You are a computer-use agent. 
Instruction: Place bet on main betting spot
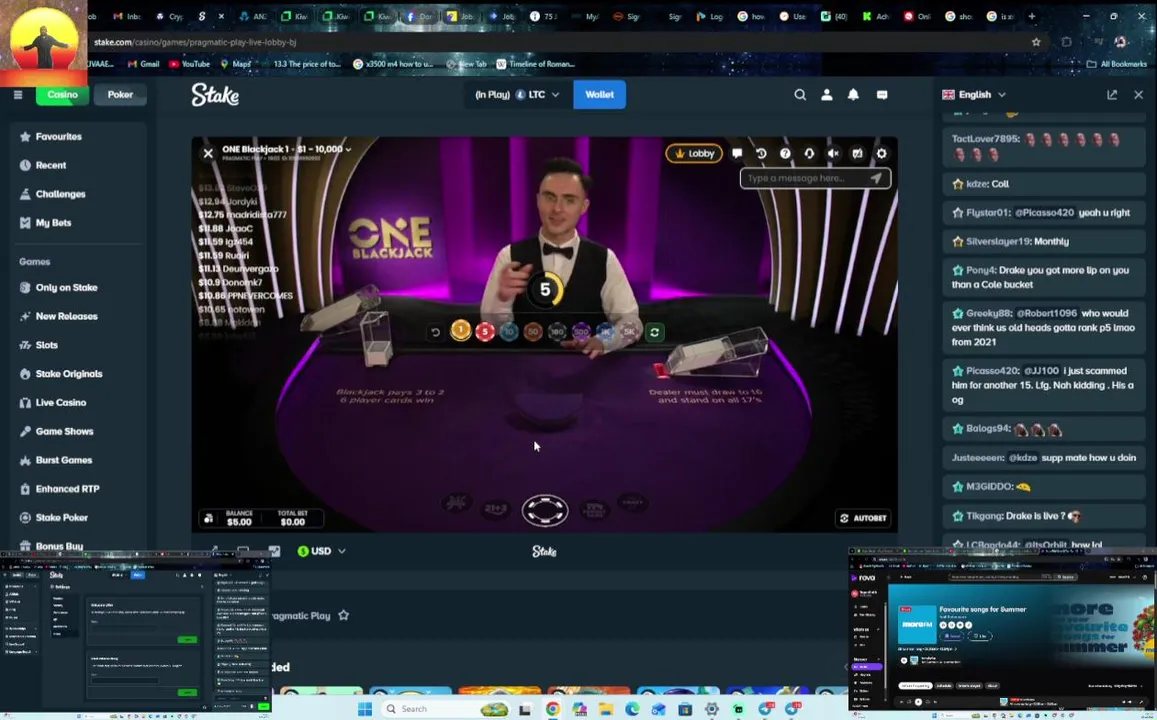545,510
